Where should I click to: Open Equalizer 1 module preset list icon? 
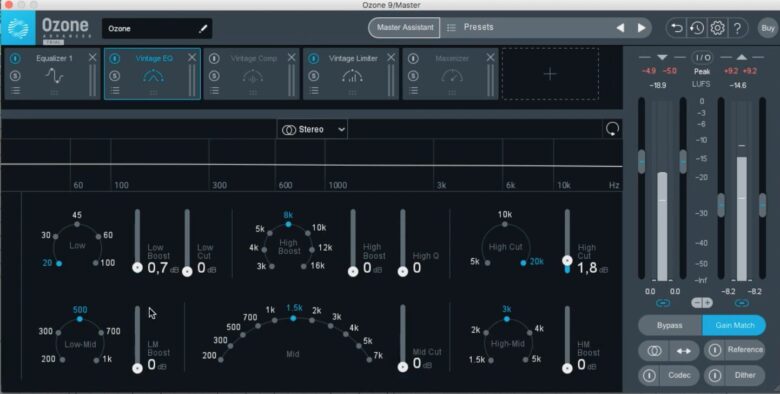(15, 91)
